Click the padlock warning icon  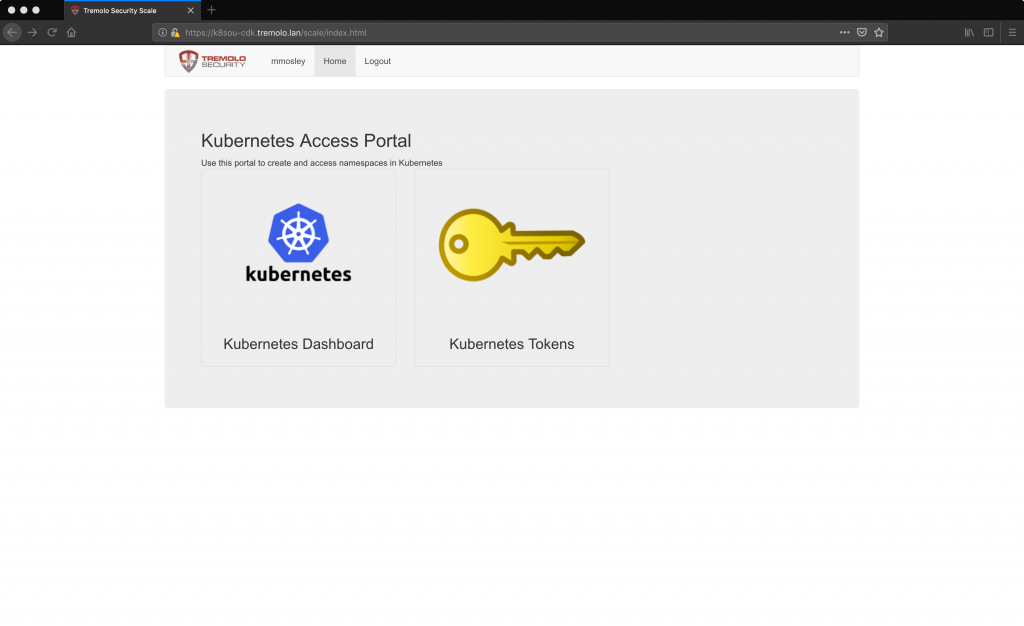175,32
